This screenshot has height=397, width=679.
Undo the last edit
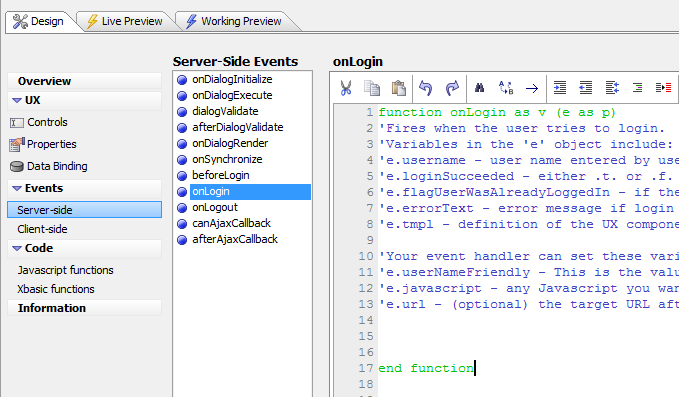pos(426,88)
